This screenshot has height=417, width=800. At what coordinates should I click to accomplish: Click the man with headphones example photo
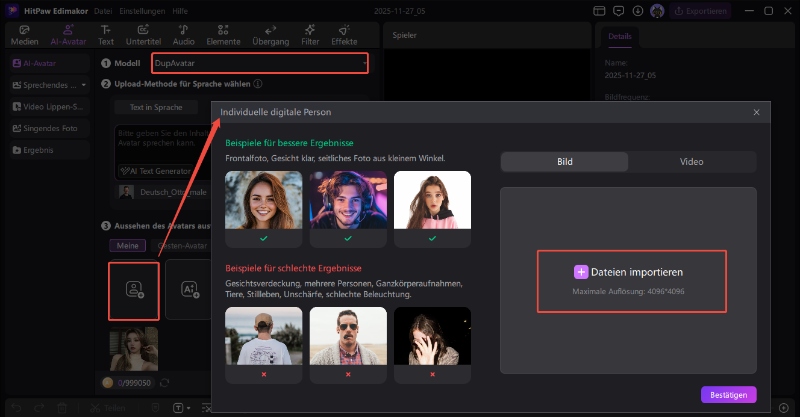[x=348, y=200]
